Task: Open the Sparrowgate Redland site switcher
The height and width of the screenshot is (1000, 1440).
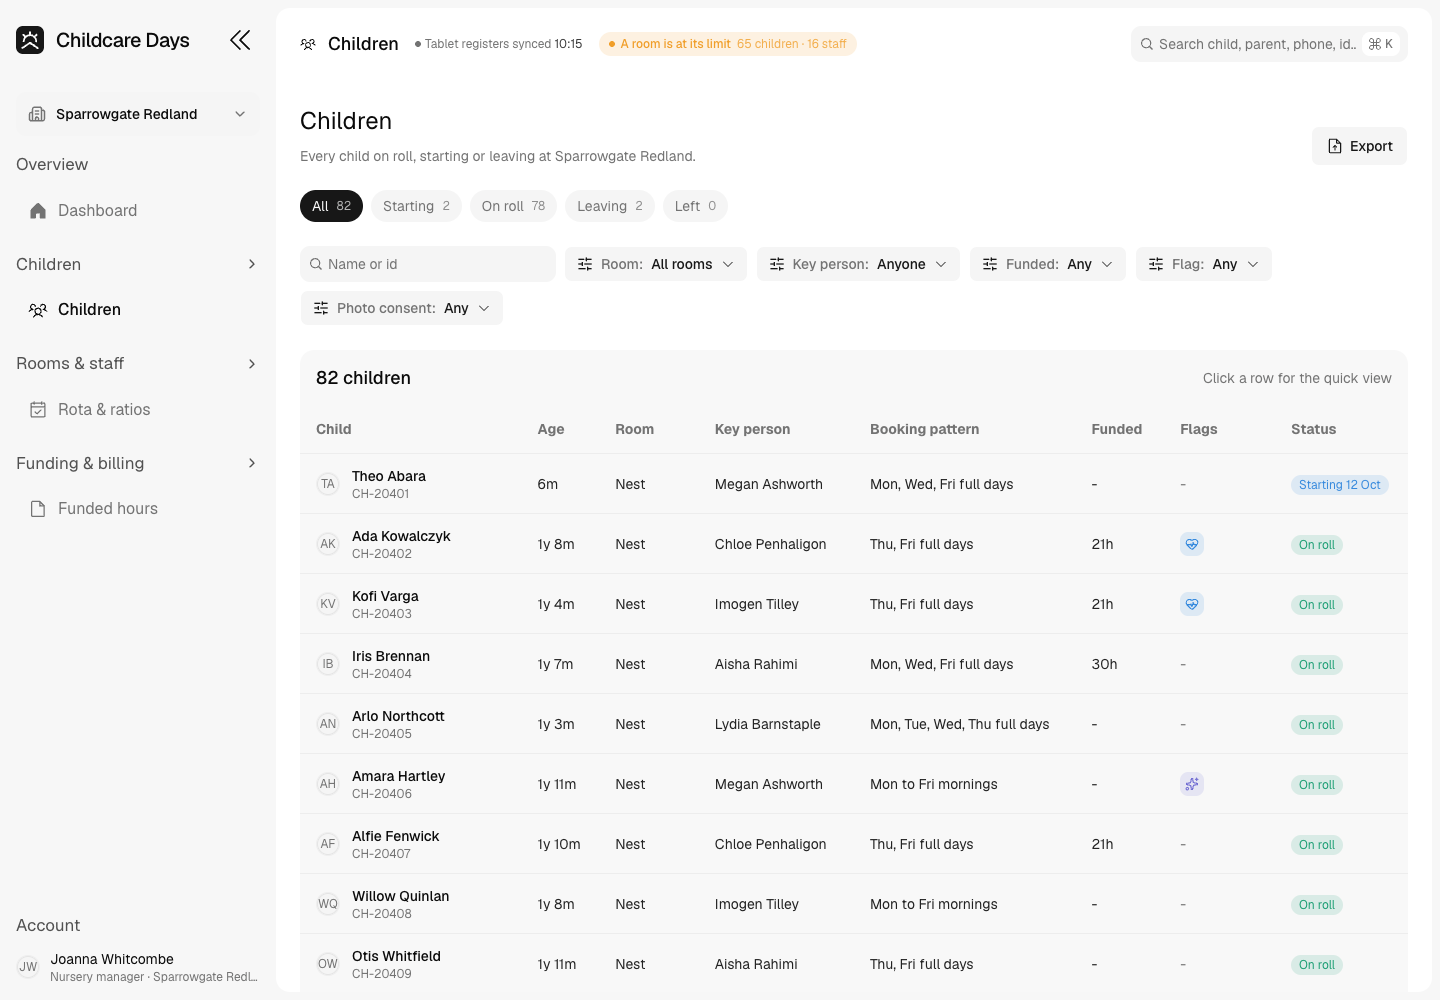Action: (x=138, y=114)
